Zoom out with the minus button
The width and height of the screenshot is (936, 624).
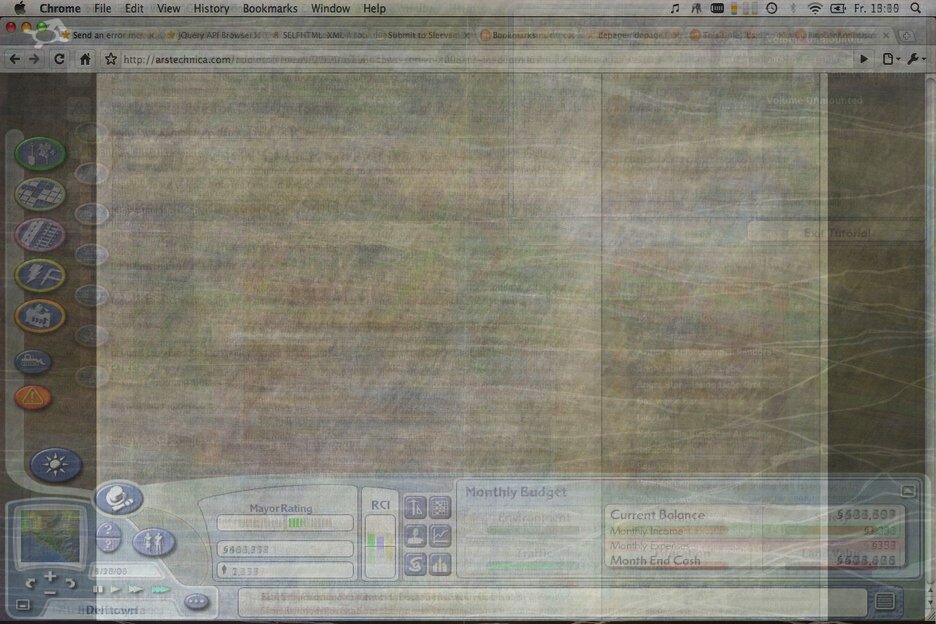click(50, 592)
